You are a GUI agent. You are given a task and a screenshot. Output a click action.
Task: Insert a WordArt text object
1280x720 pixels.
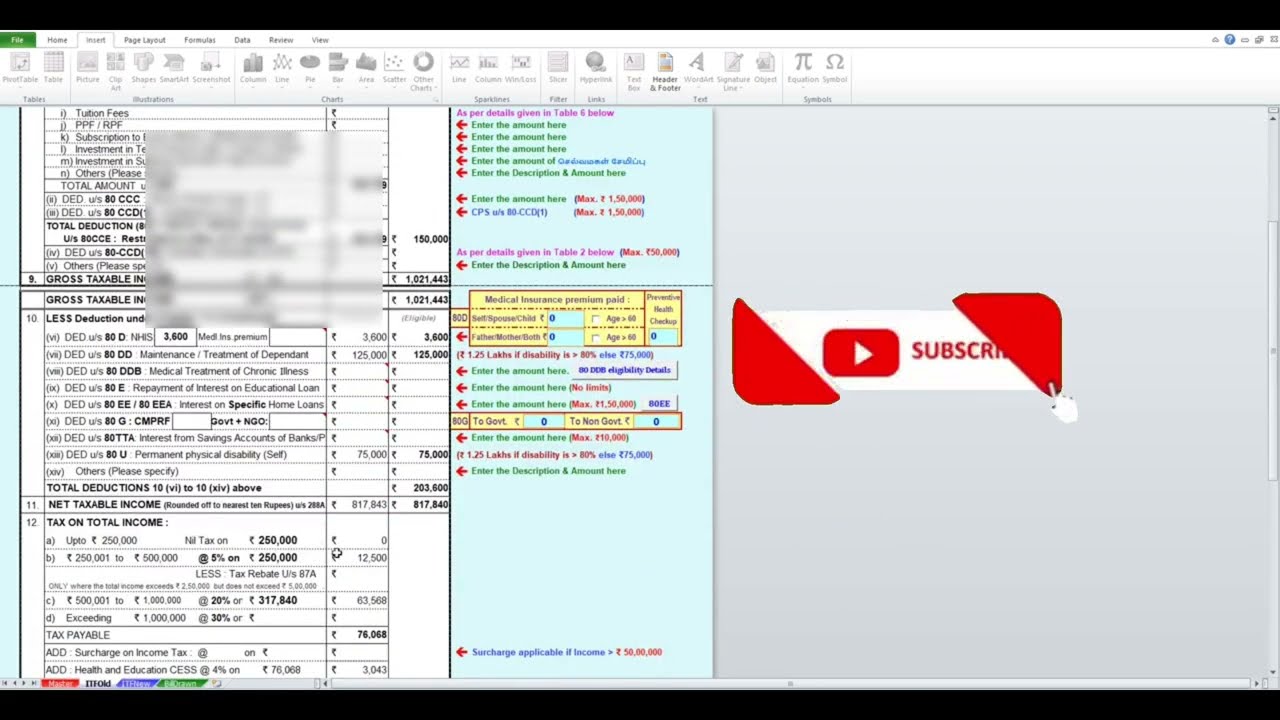coord(698,68)
